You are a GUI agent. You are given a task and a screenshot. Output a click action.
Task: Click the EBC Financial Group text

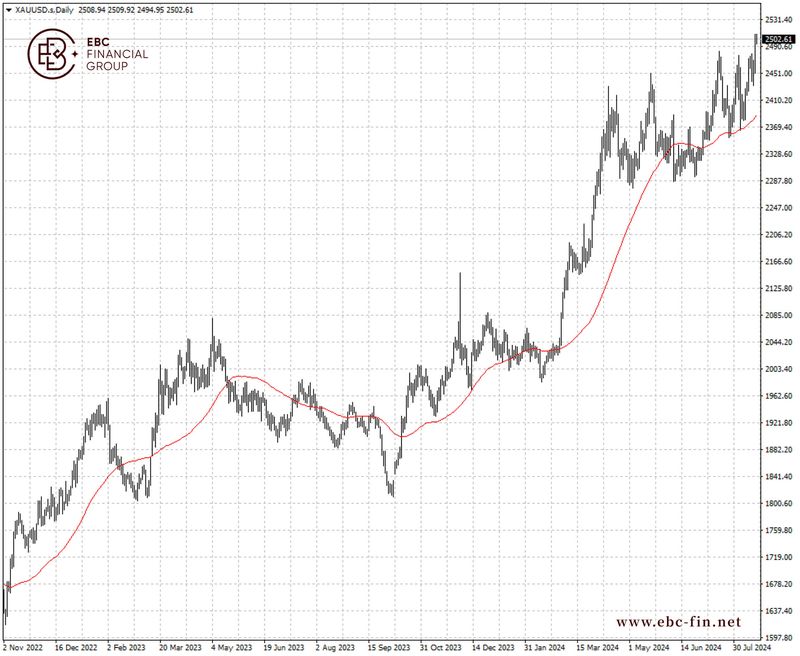coord(117,55)
